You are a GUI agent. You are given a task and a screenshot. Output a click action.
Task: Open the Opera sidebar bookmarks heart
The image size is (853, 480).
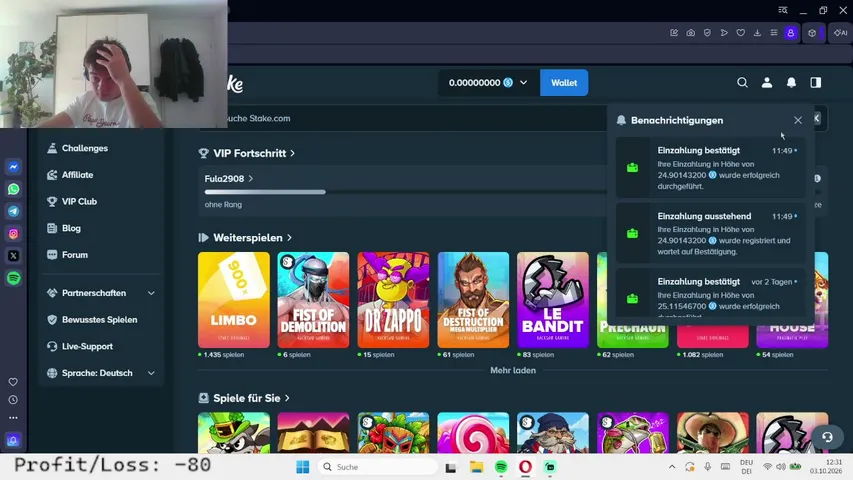click(x=13, y=382)
